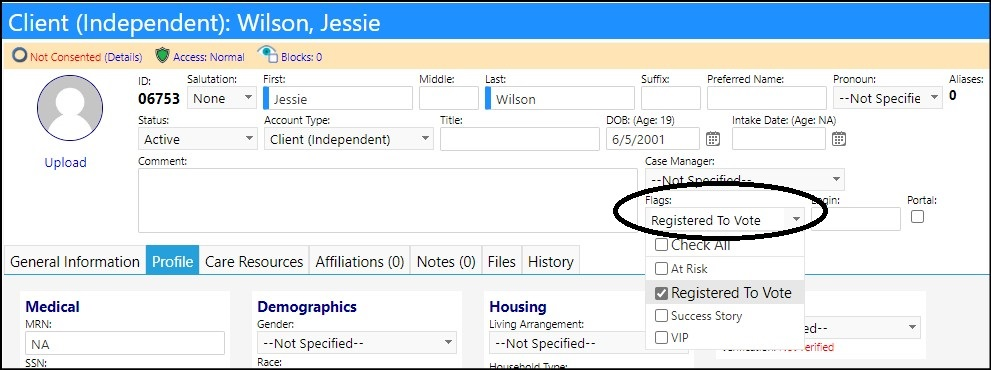Open the DOB calendar picker icon
The width and height of the screenshot is (991, 370).
tap(713, 139)
